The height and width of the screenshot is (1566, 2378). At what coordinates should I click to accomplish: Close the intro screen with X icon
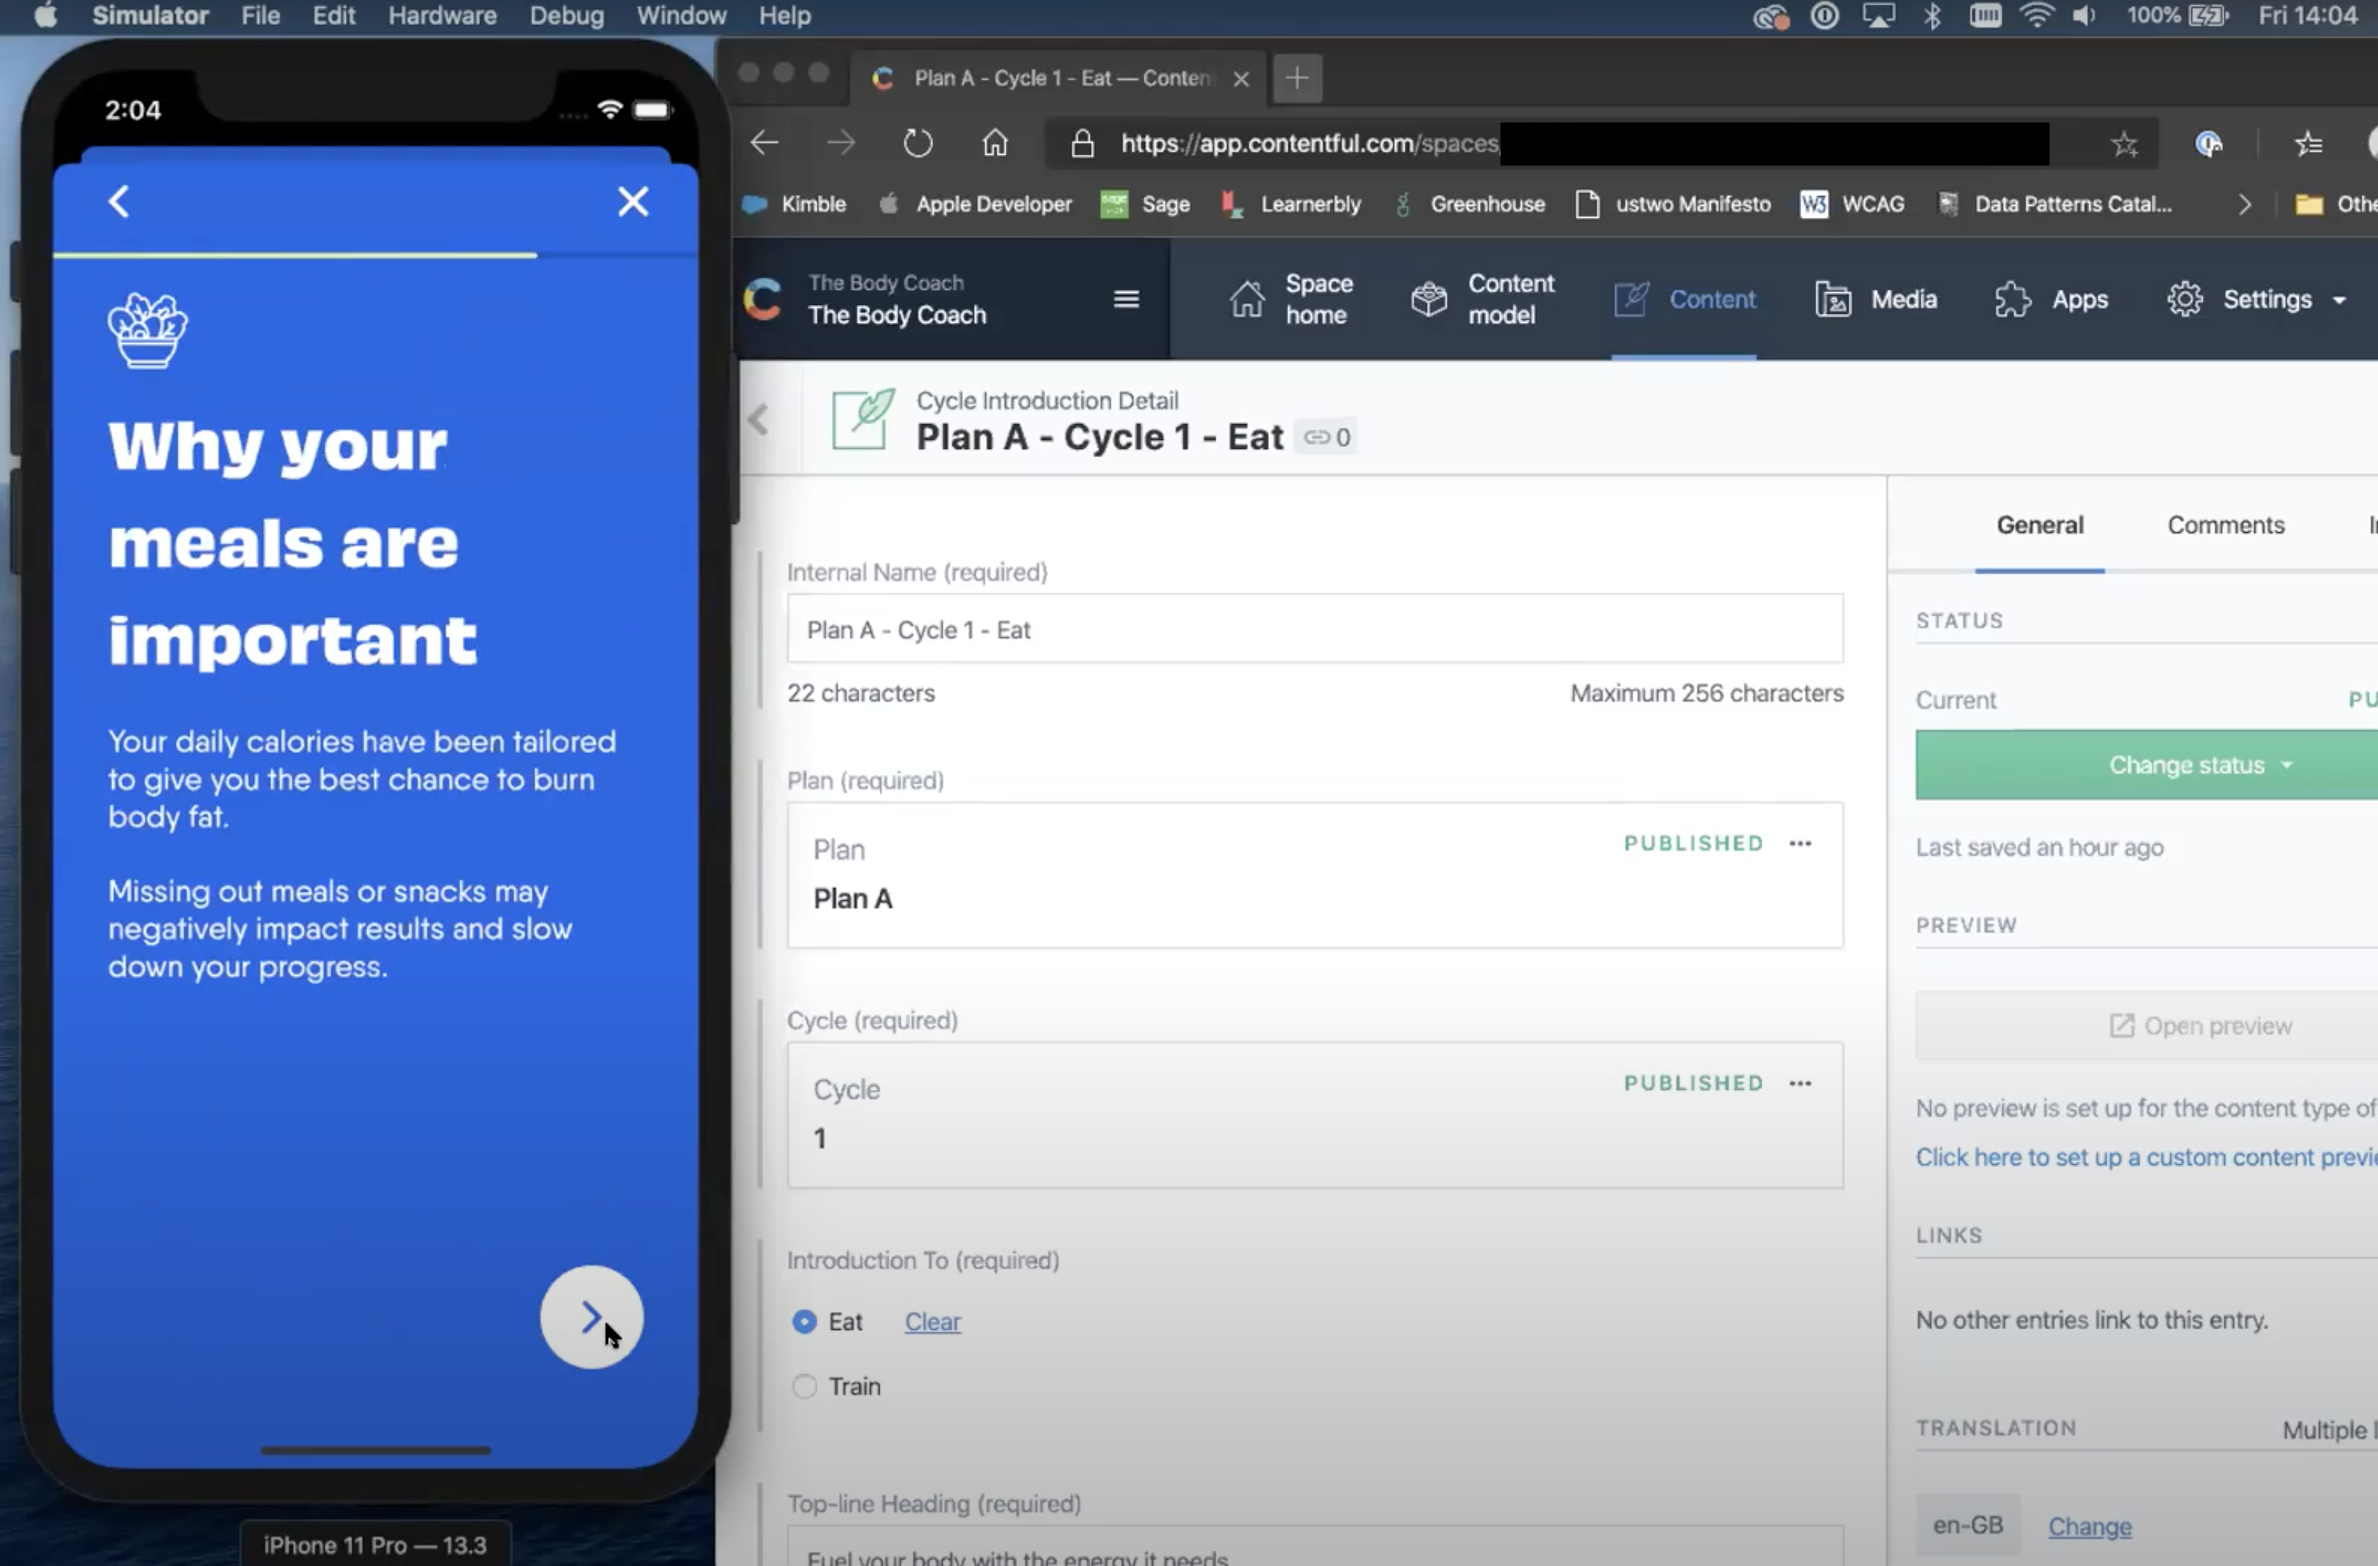(632, 201)
